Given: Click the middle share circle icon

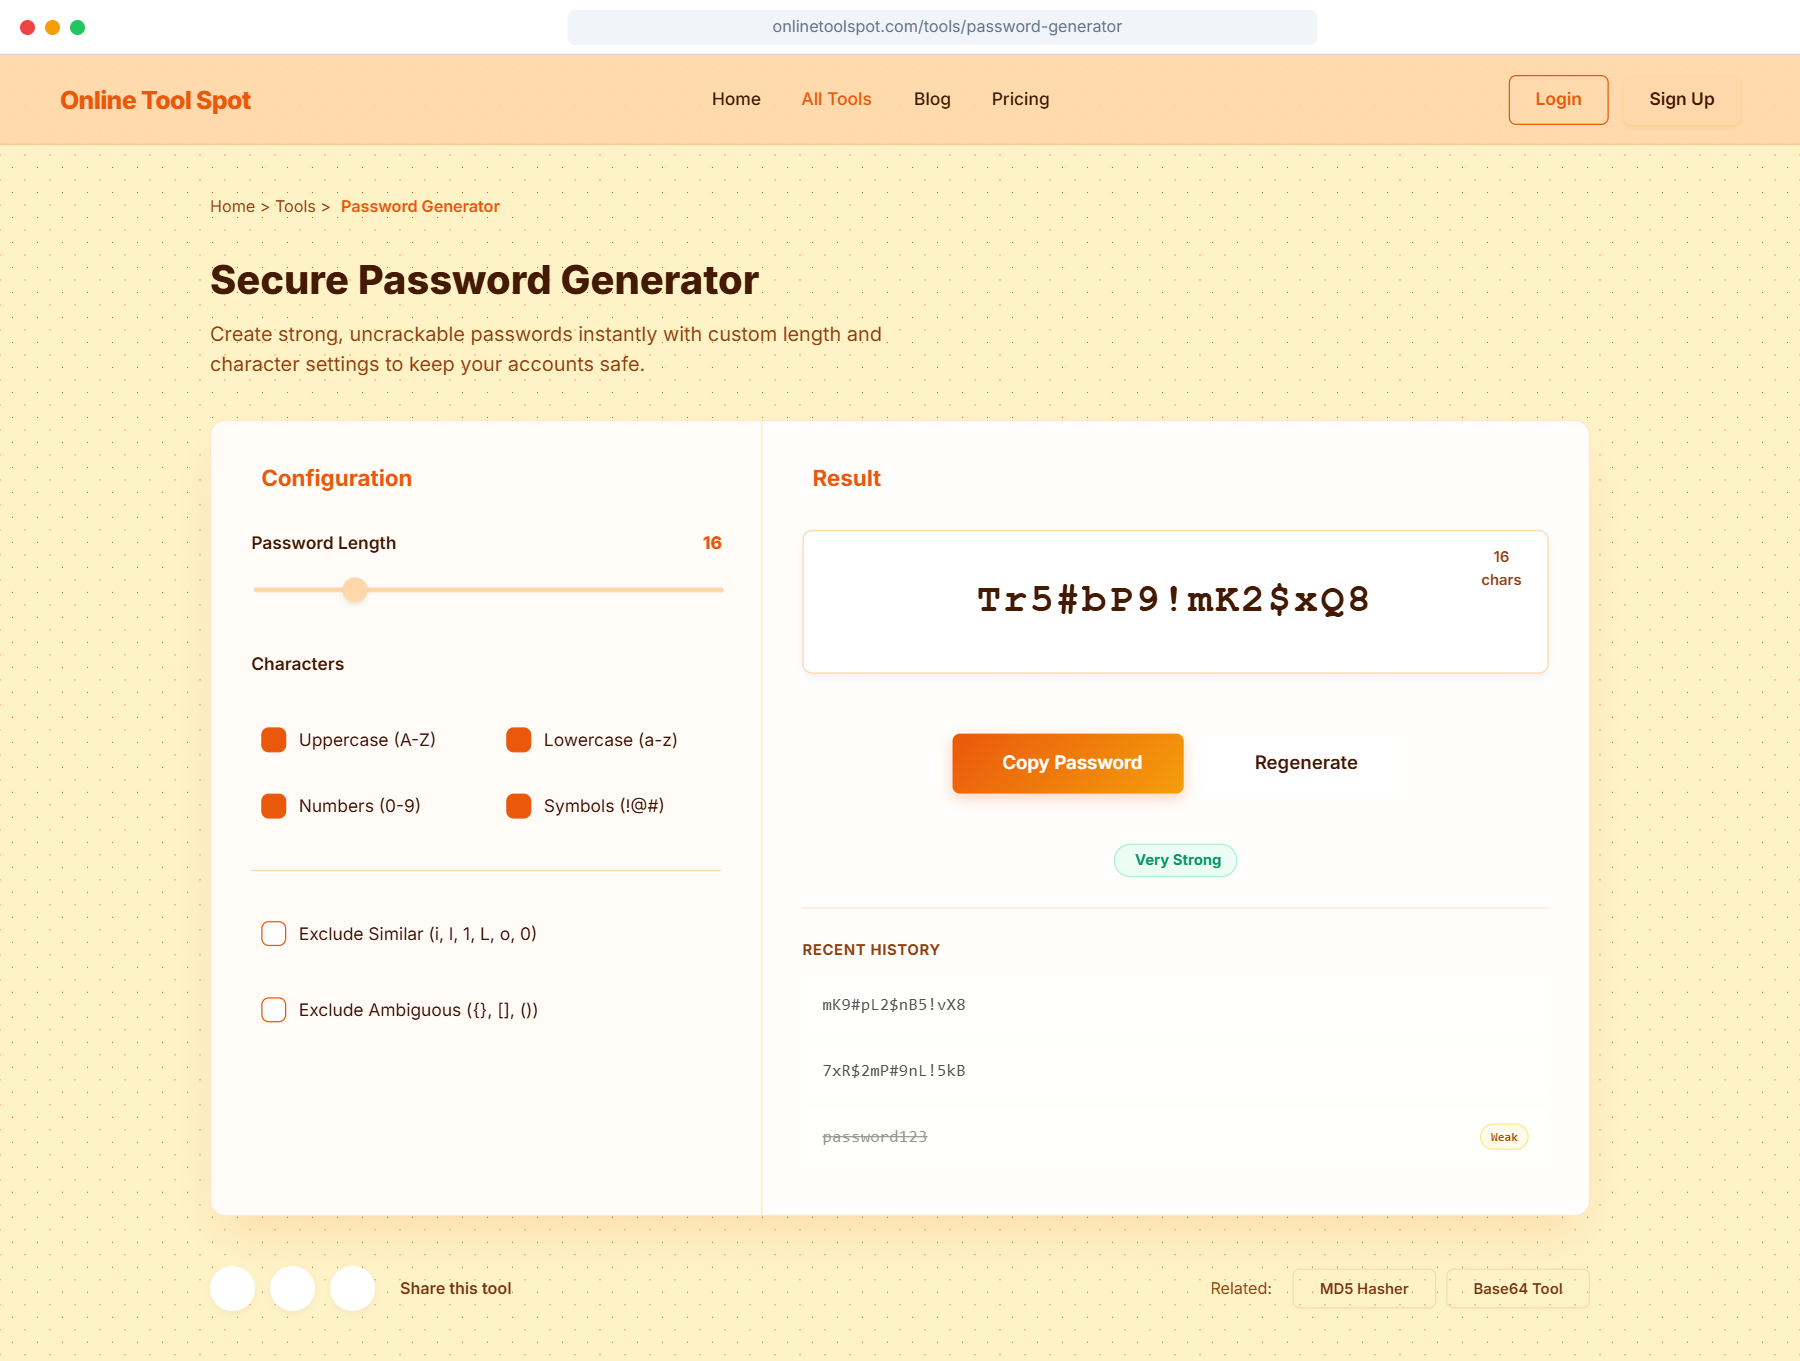Looking at the screenshot, I should tap(292, 1288).
